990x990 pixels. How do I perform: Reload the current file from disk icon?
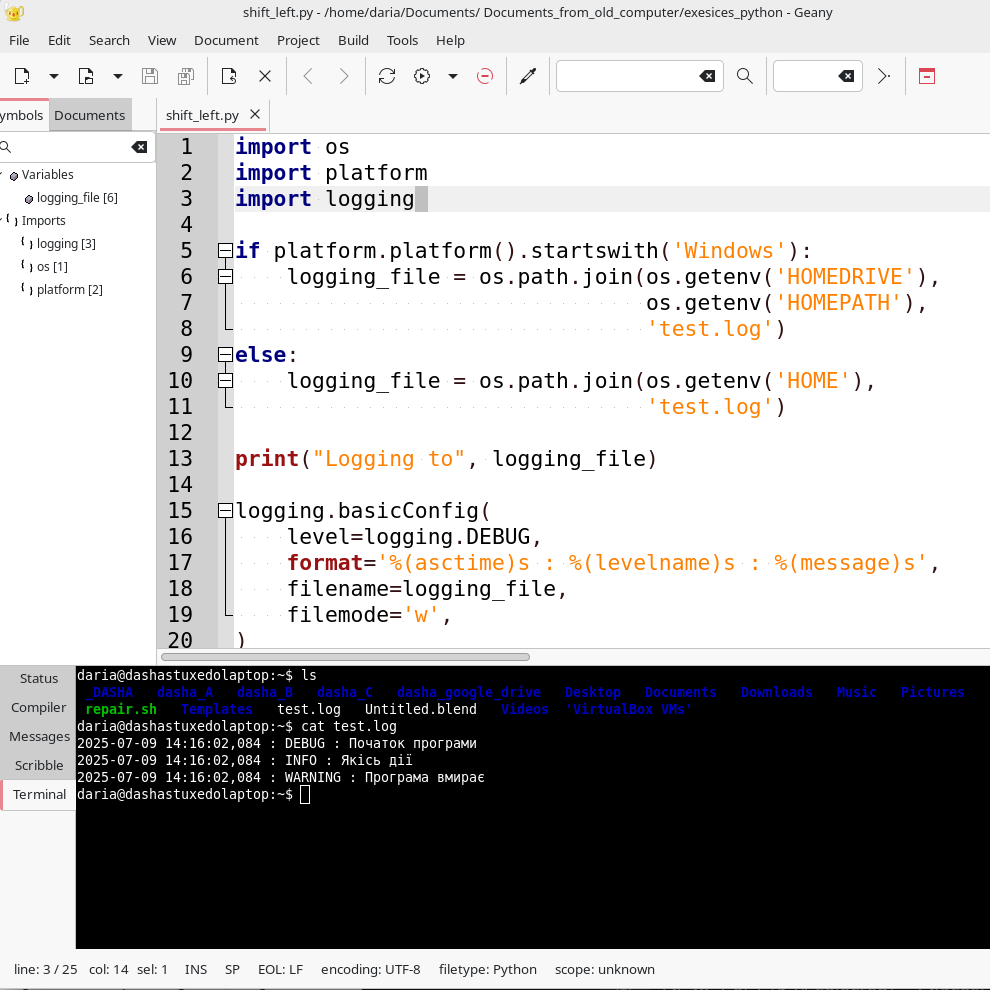(x=229, y=76)
